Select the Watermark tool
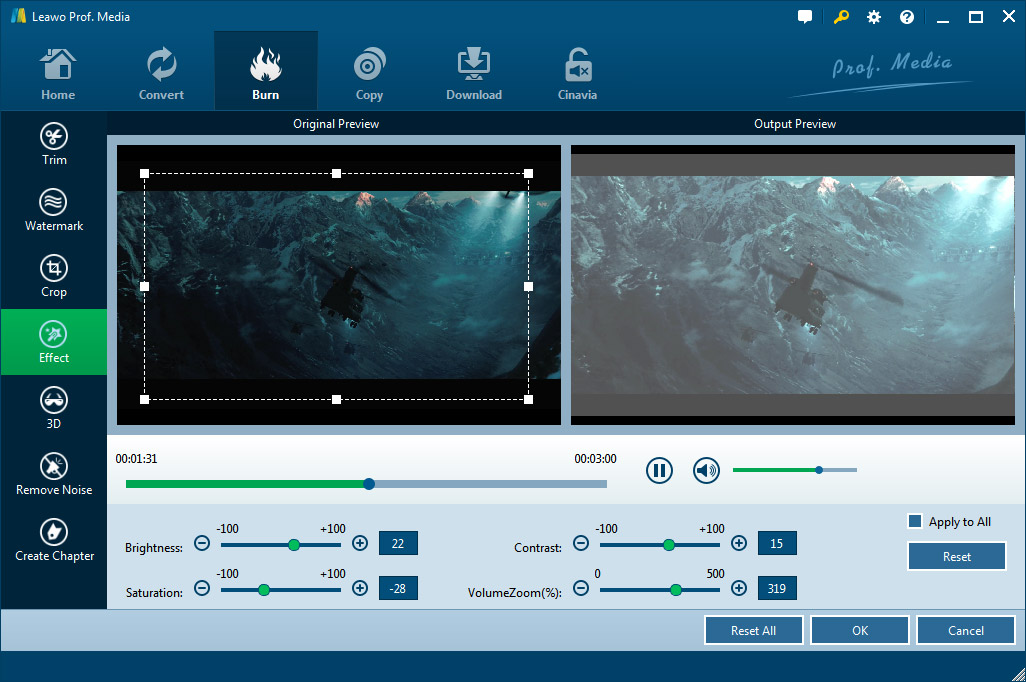The width and height of the screenshot is (1026, 682). (54, 210)
